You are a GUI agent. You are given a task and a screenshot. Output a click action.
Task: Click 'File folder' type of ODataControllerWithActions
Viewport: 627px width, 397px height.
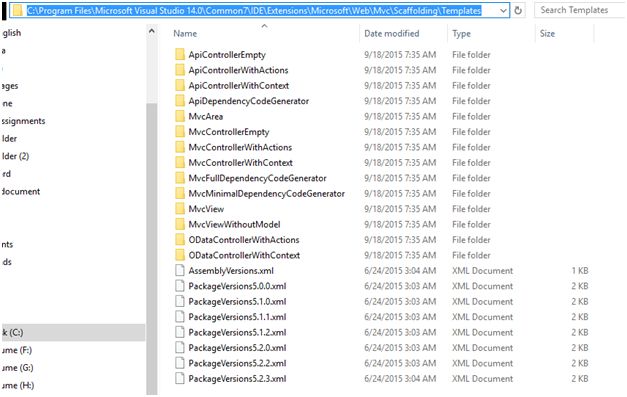471,240
